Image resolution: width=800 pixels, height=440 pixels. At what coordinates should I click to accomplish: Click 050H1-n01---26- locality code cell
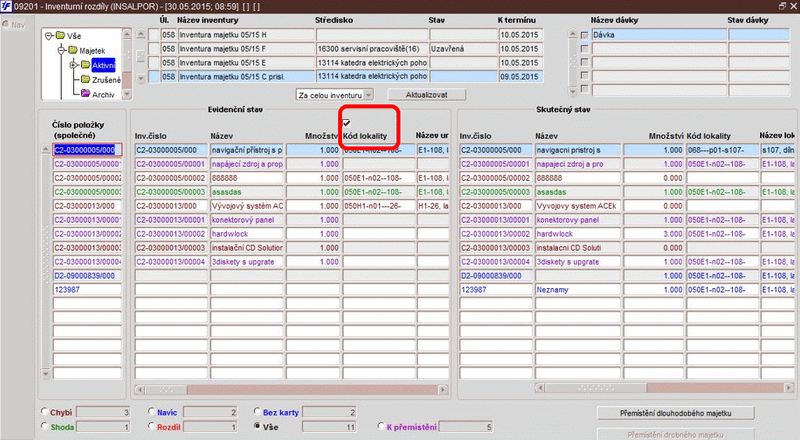379,206
